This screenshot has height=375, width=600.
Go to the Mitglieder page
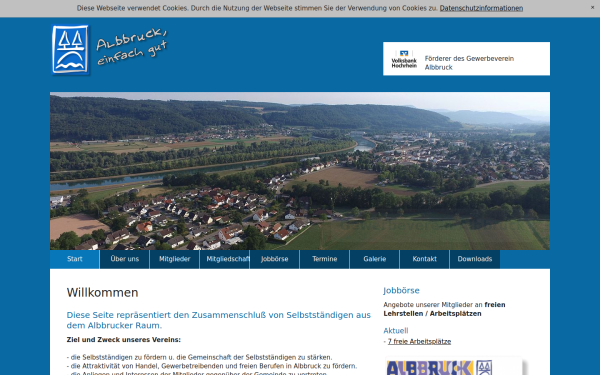click(174, 259)
